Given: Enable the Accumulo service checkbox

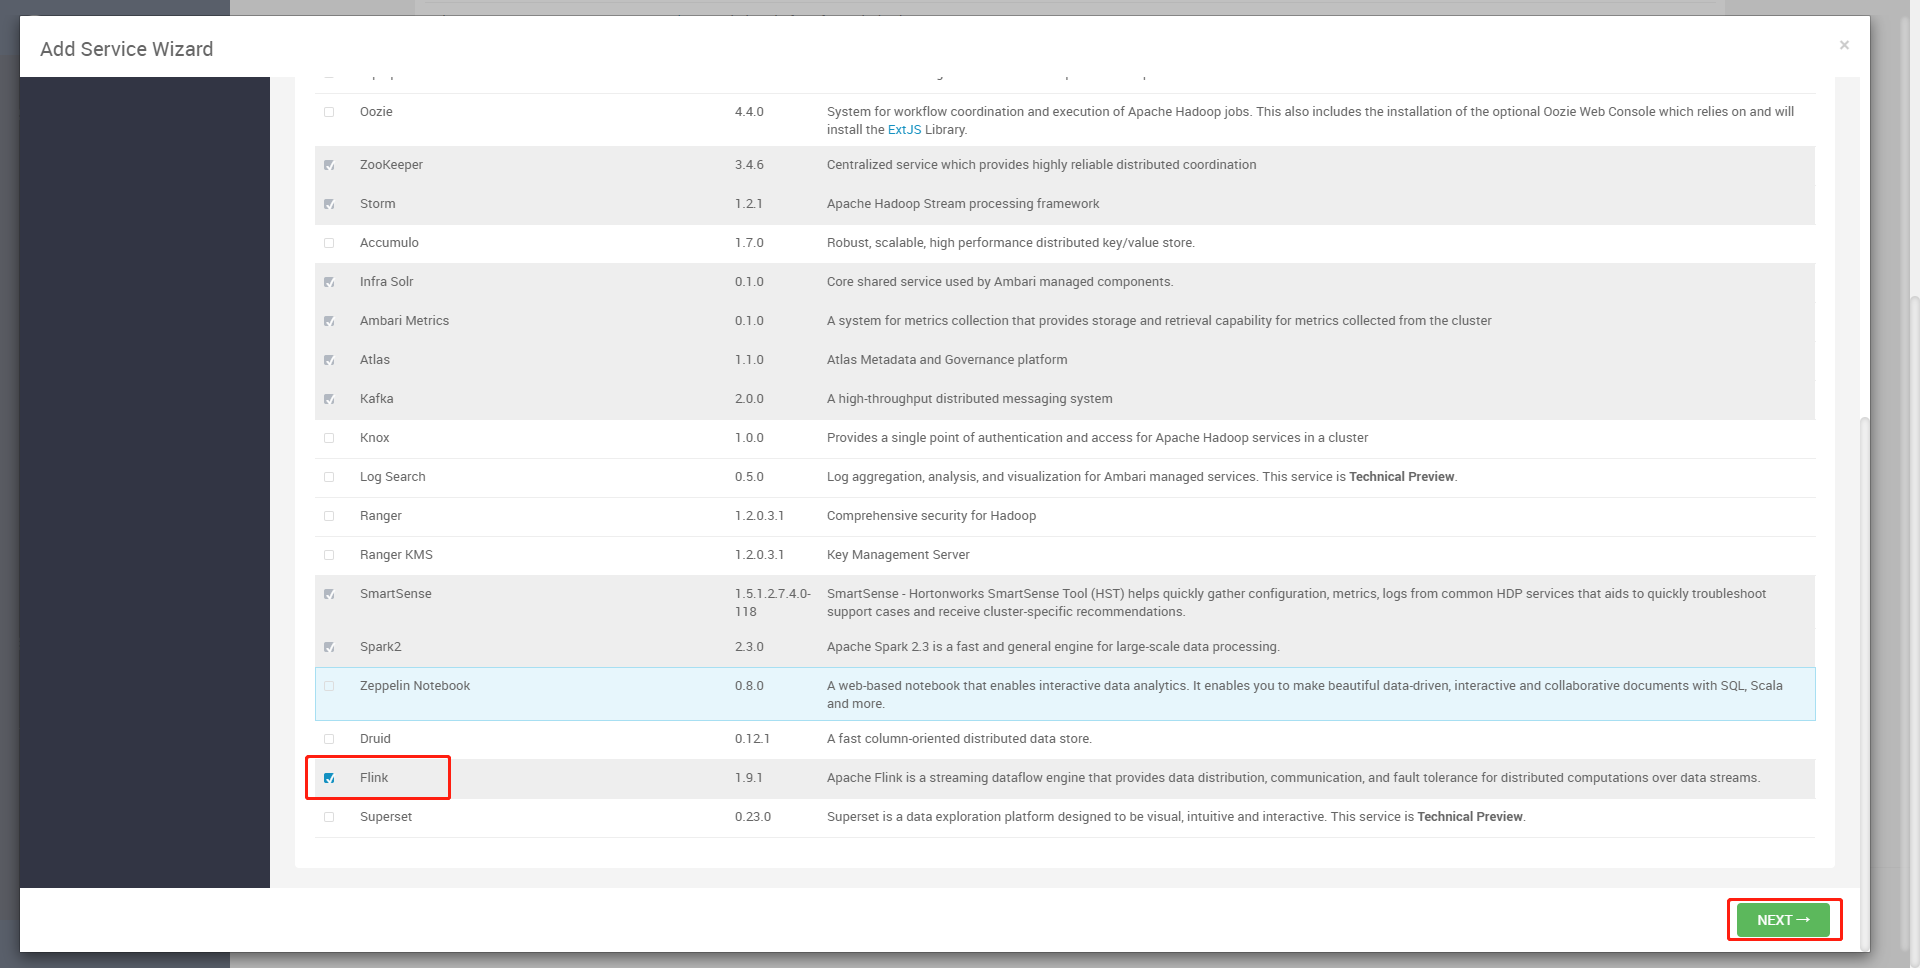Looking at the screenshot, I should click(329, 243).
